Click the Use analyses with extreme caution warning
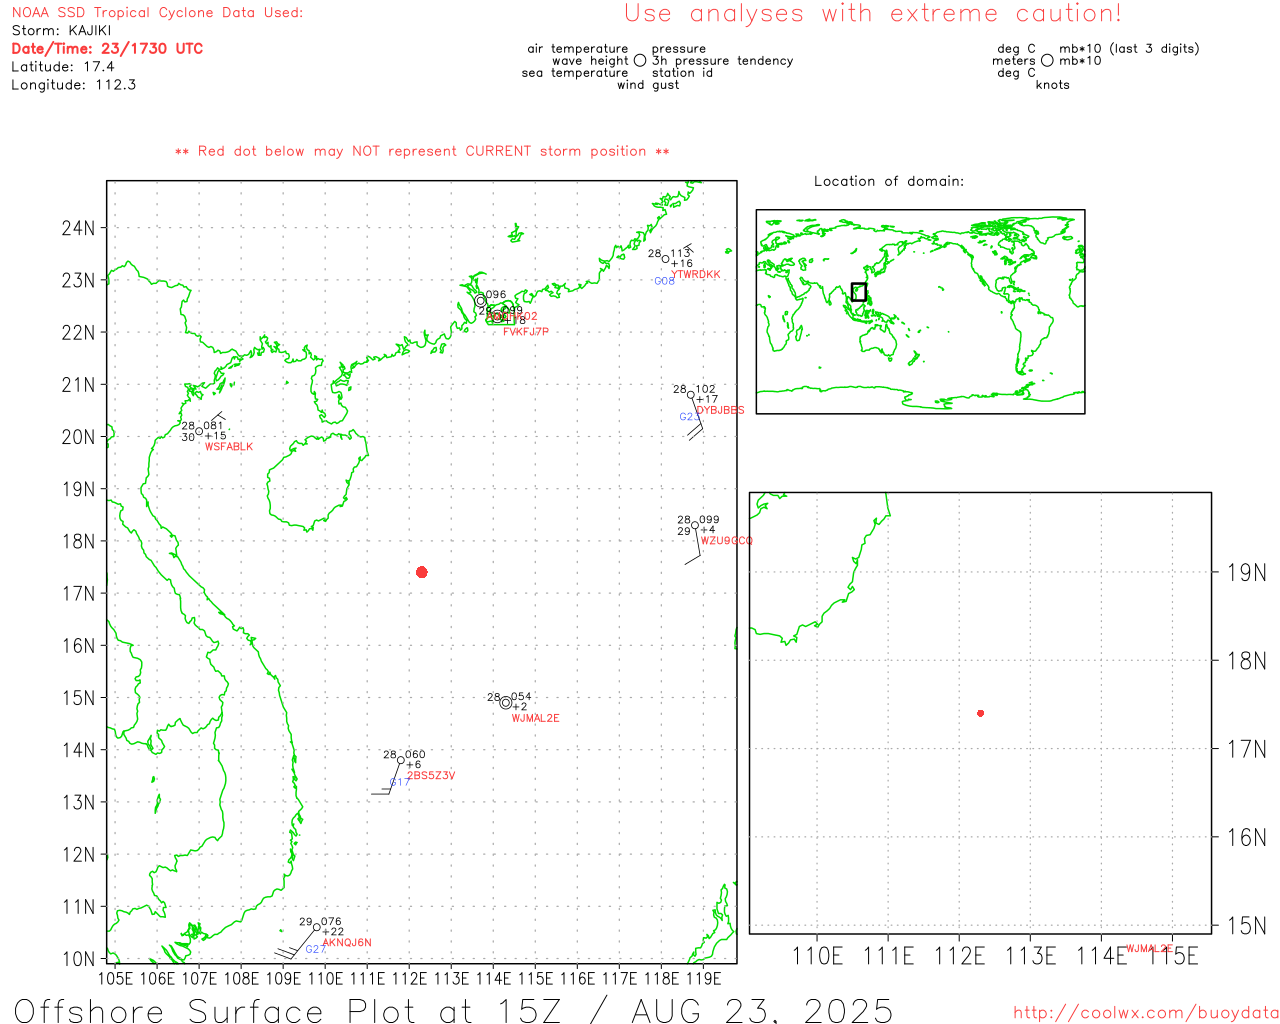 pos(873,14)
